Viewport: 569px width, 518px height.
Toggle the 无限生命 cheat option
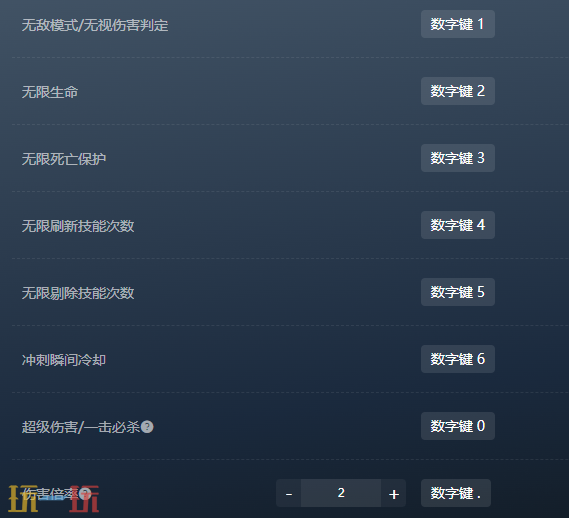[x=50, y=92]
